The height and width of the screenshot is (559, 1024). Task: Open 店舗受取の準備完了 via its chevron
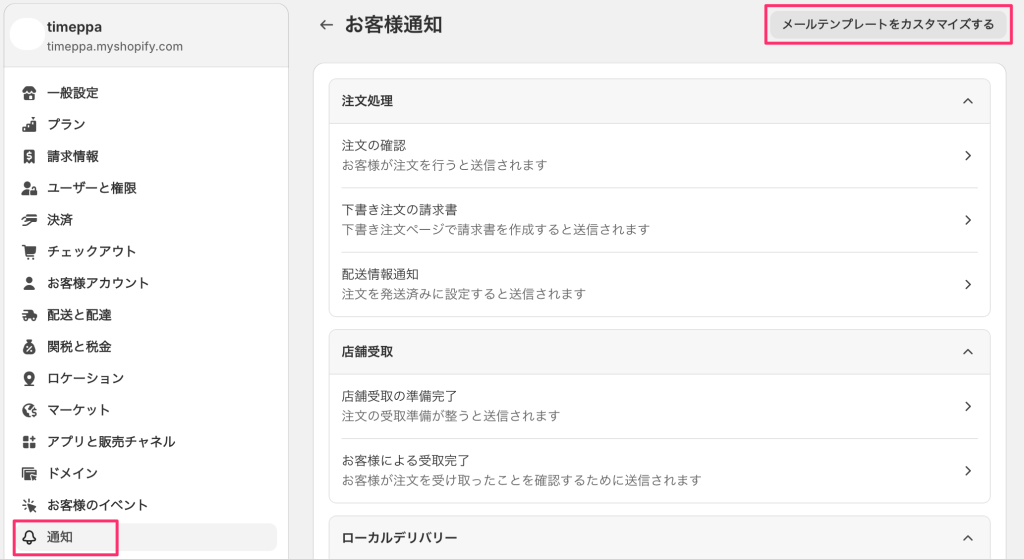coord(968,406)
